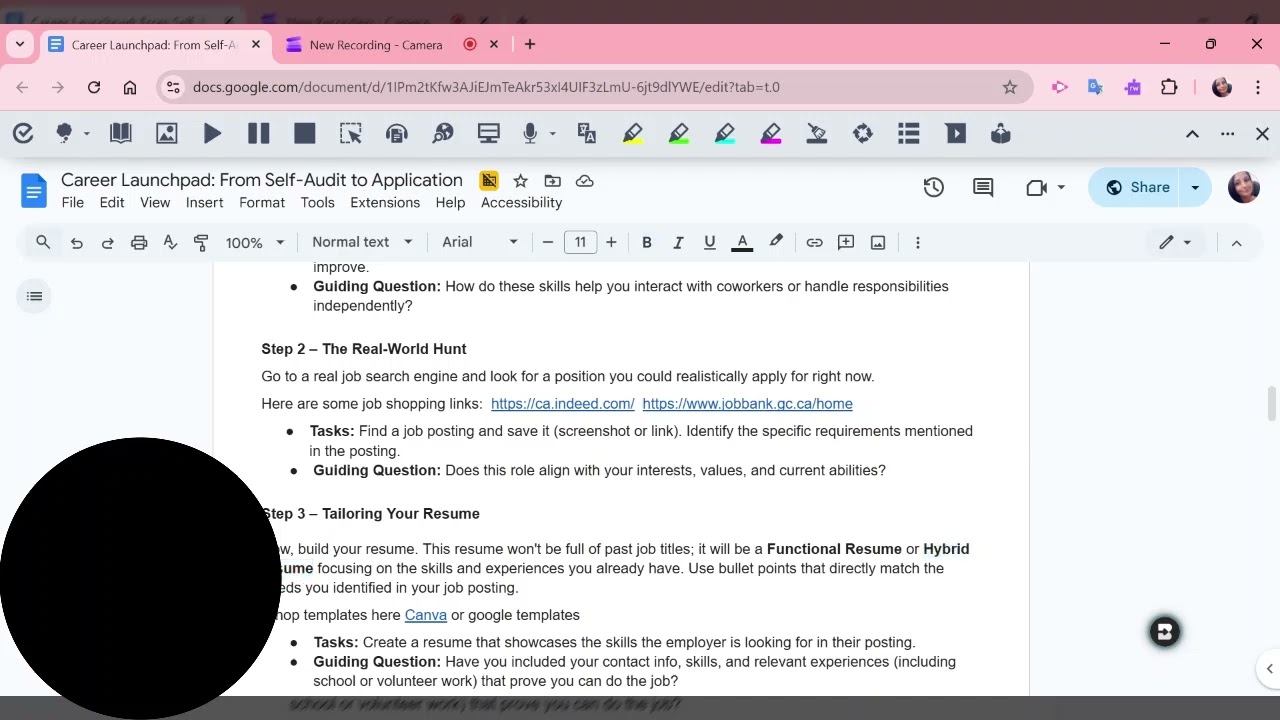Expand the Share options arrow

click(1195, 187)
